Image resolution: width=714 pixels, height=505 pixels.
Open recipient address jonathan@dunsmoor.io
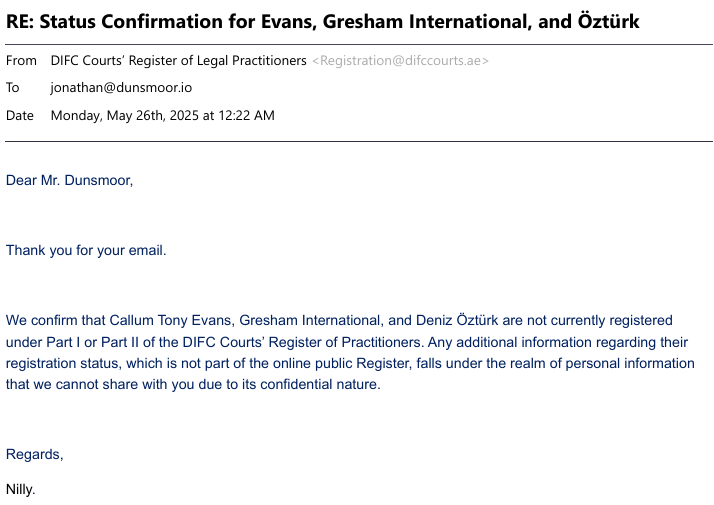tap(121, 88)
